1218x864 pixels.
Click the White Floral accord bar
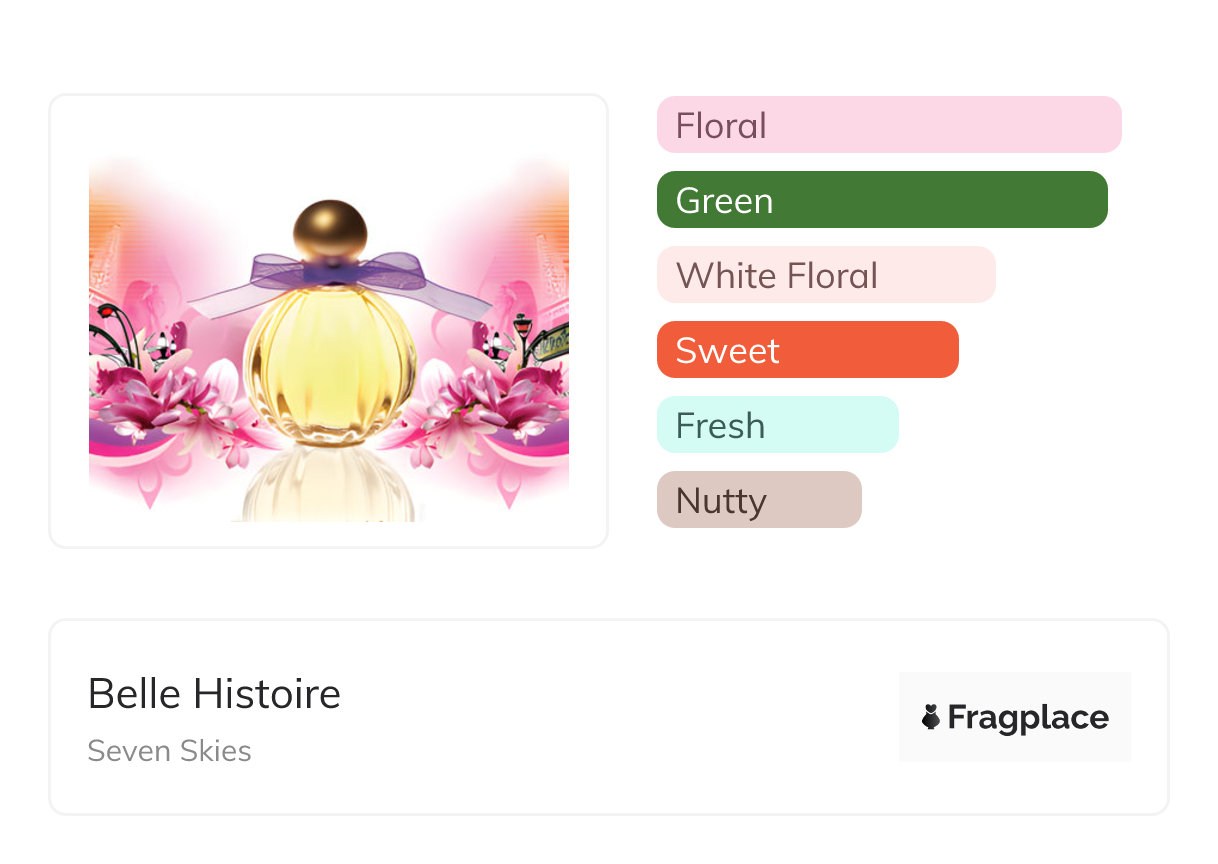[x=825, y=275]
